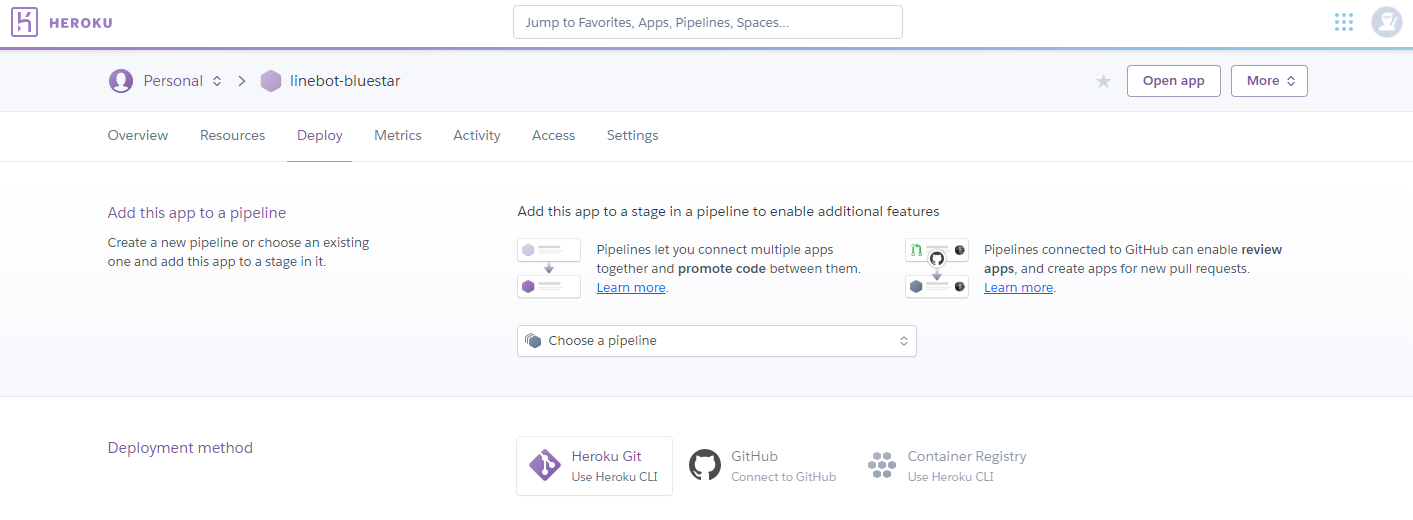Open the user account avatar menu
Image resolution: width=1413 pixels, height=520 pixels.
(x=1386, y=22)
